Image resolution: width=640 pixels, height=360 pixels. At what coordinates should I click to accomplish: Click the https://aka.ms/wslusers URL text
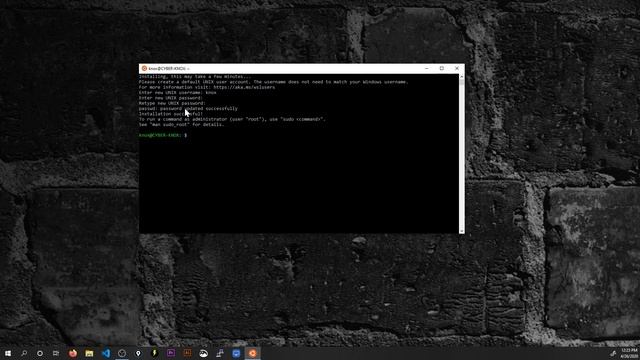(x=244, y=87)
